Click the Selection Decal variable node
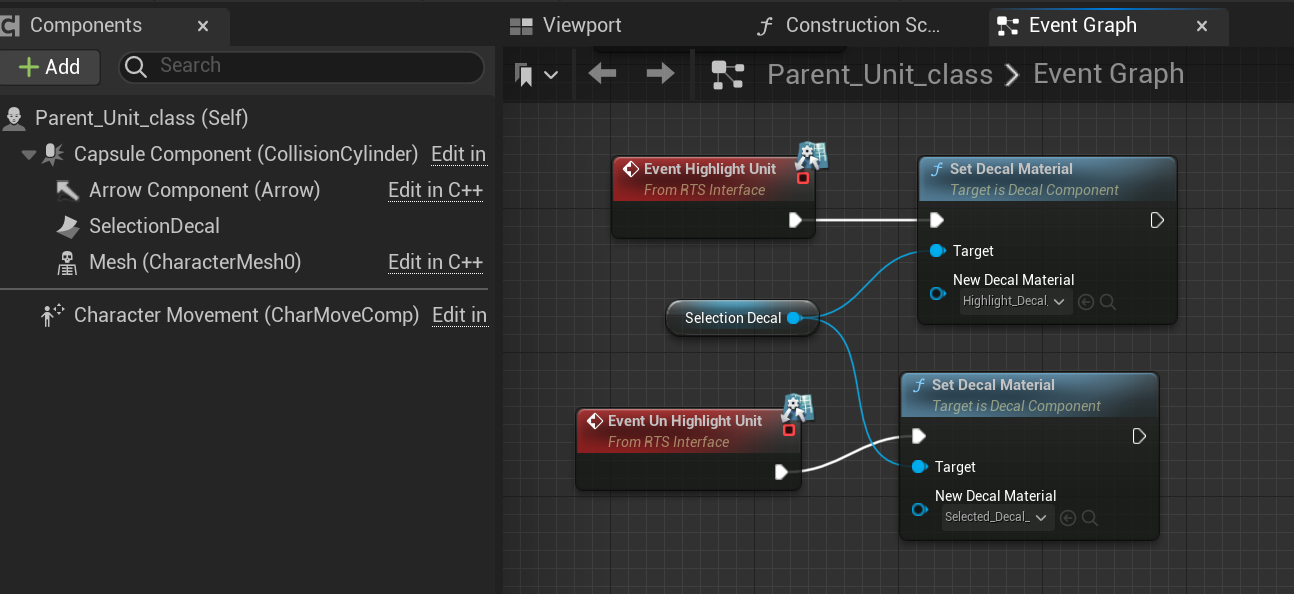 coord(732,318)
